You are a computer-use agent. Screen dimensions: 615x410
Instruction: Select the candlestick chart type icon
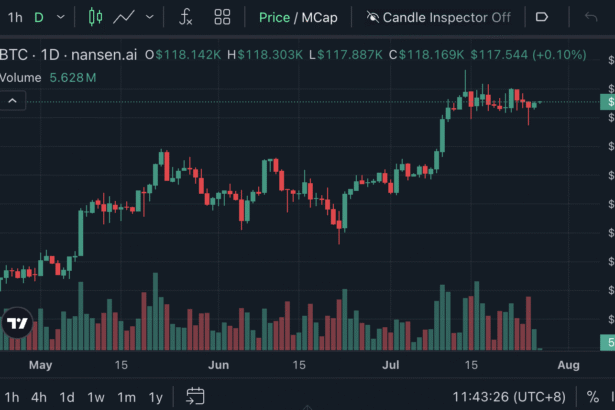[95, 17]
